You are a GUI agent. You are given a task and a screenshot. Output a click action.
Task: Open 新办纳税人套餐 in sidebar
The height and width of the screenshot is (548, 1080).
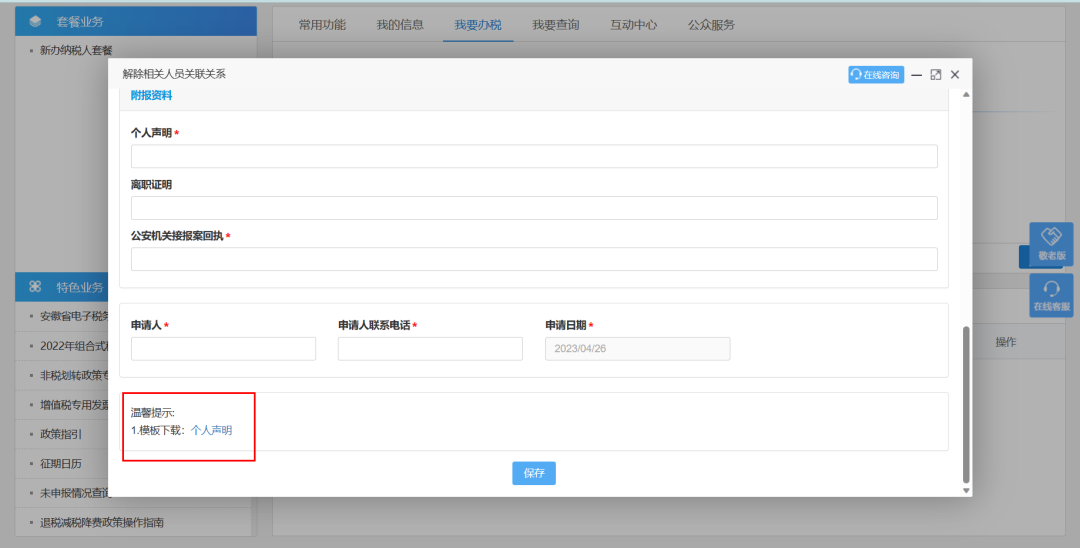tap(76, 50)
